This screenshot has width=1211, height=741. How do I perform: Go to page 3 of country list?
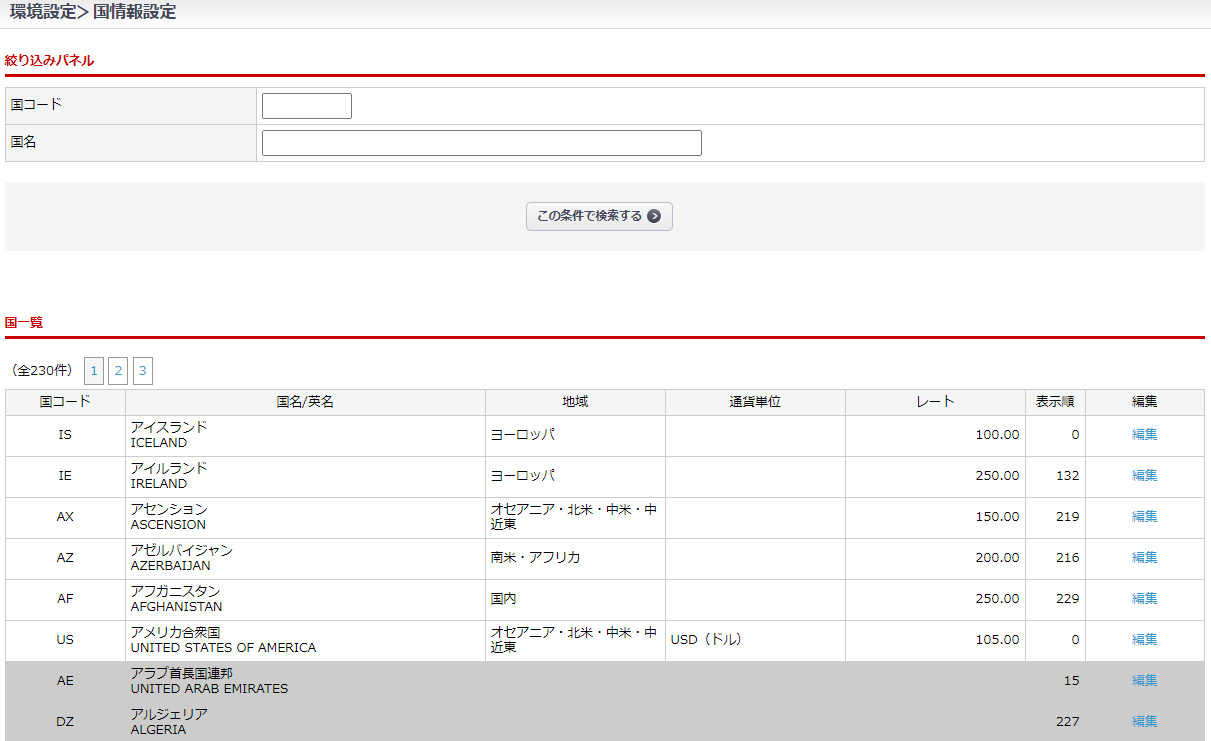(x=143, y=371)
